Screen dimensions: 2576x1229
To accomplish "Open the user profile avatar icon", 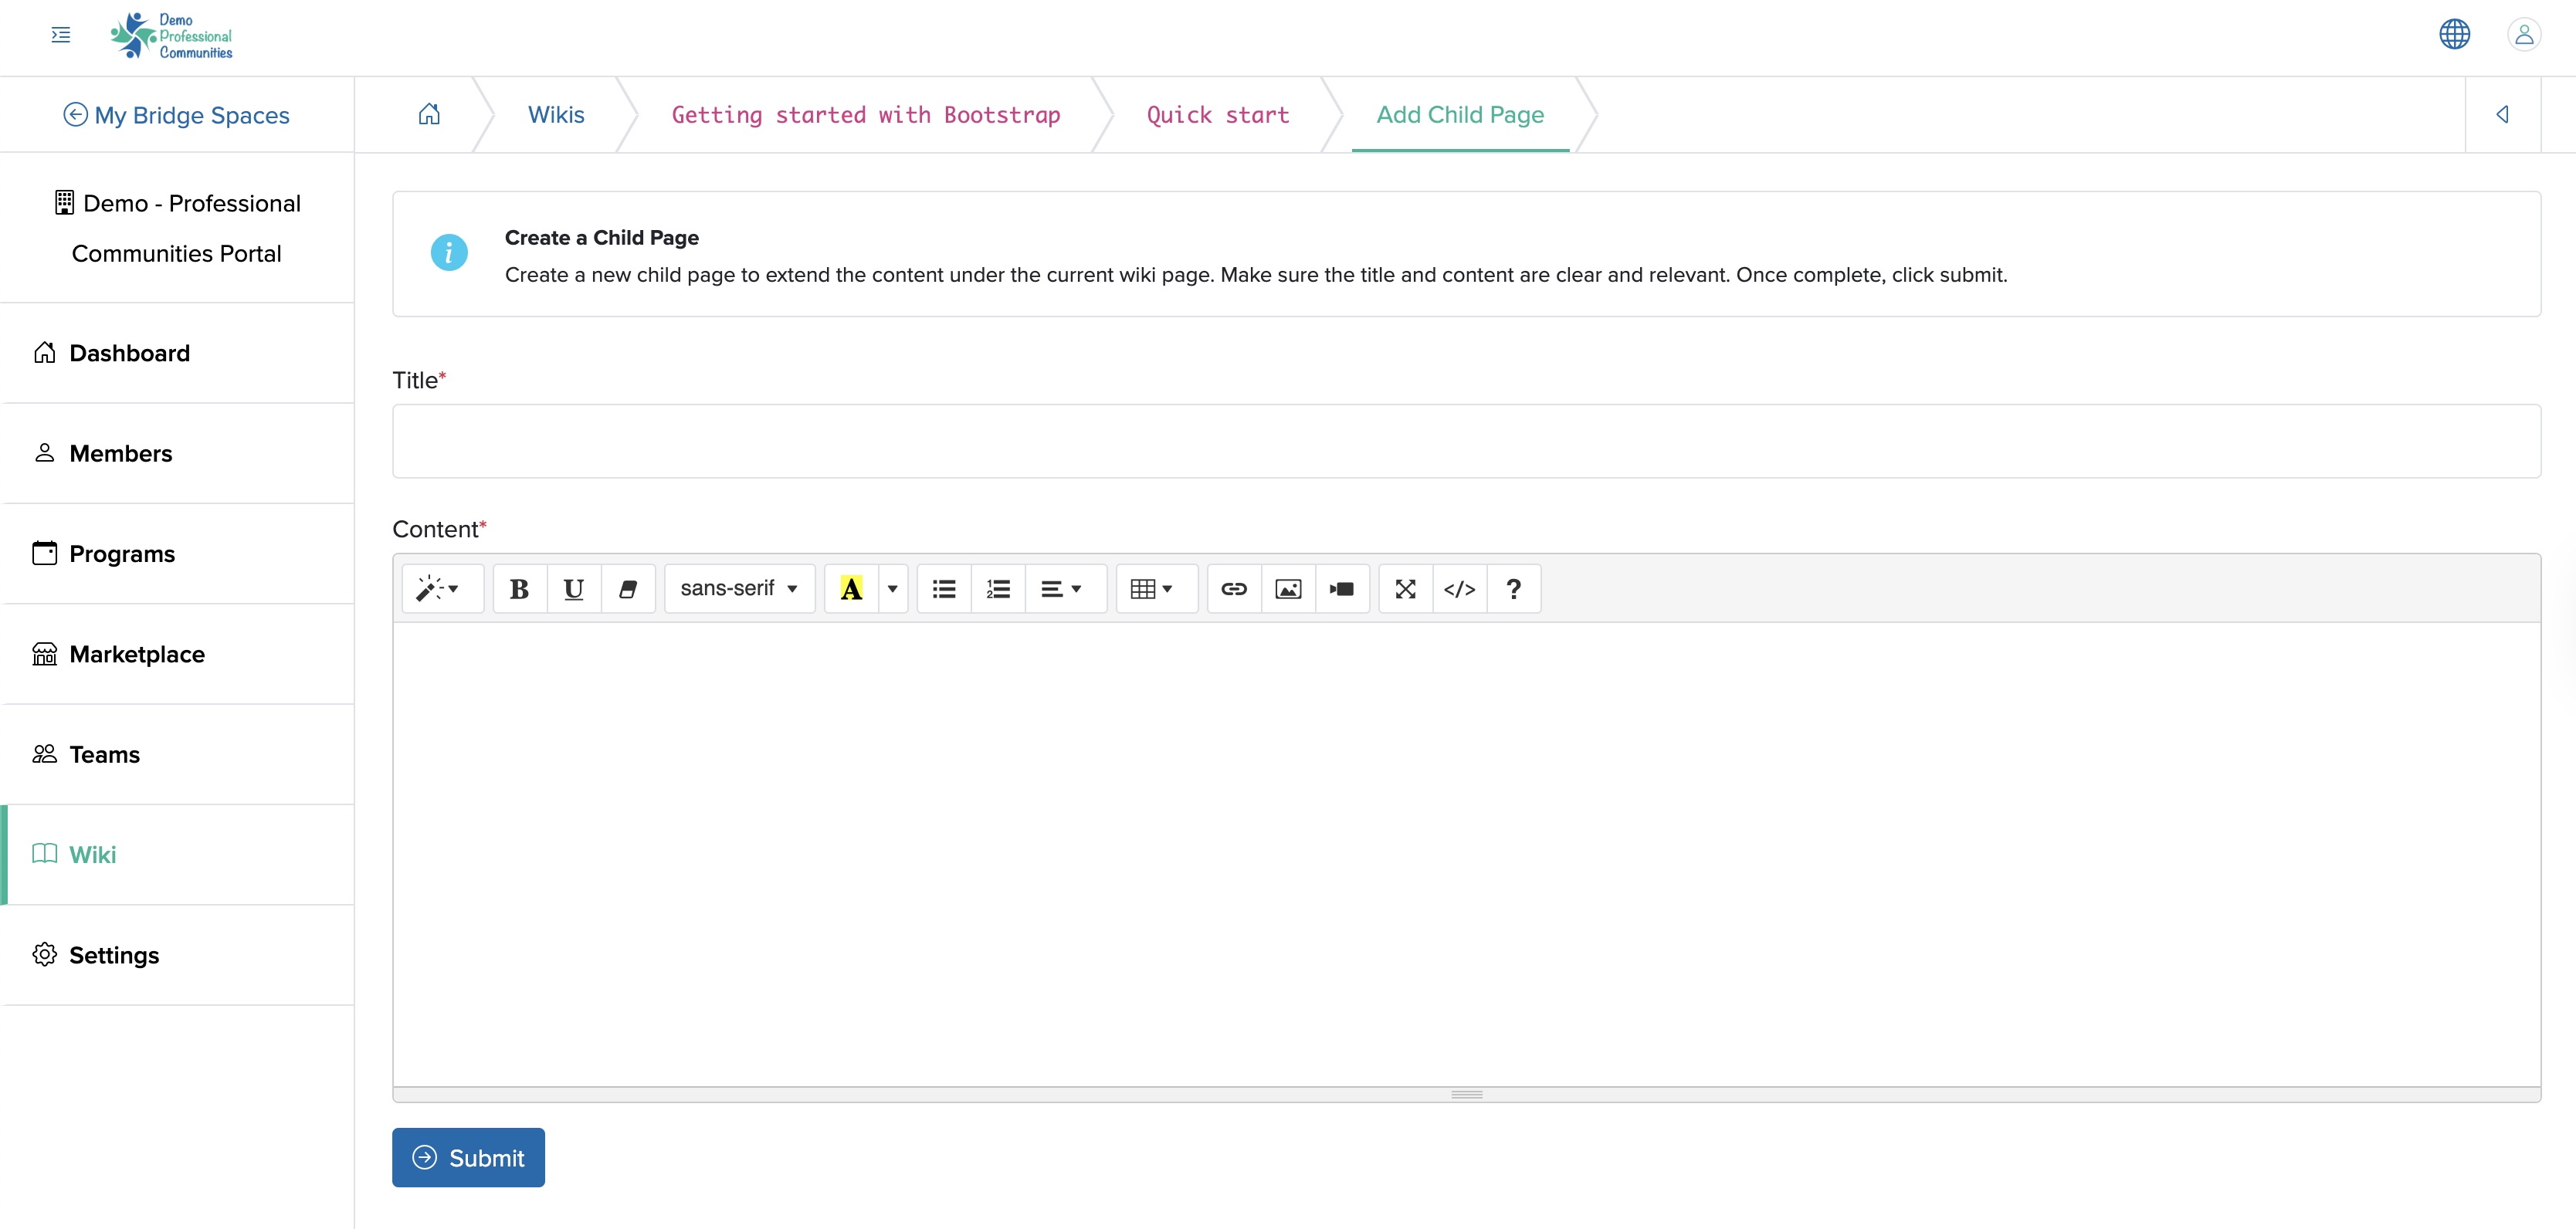I will (x=2524, y=35).
